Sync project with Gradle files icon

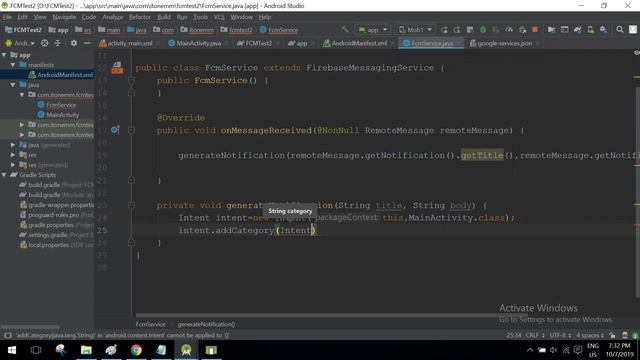578,29
